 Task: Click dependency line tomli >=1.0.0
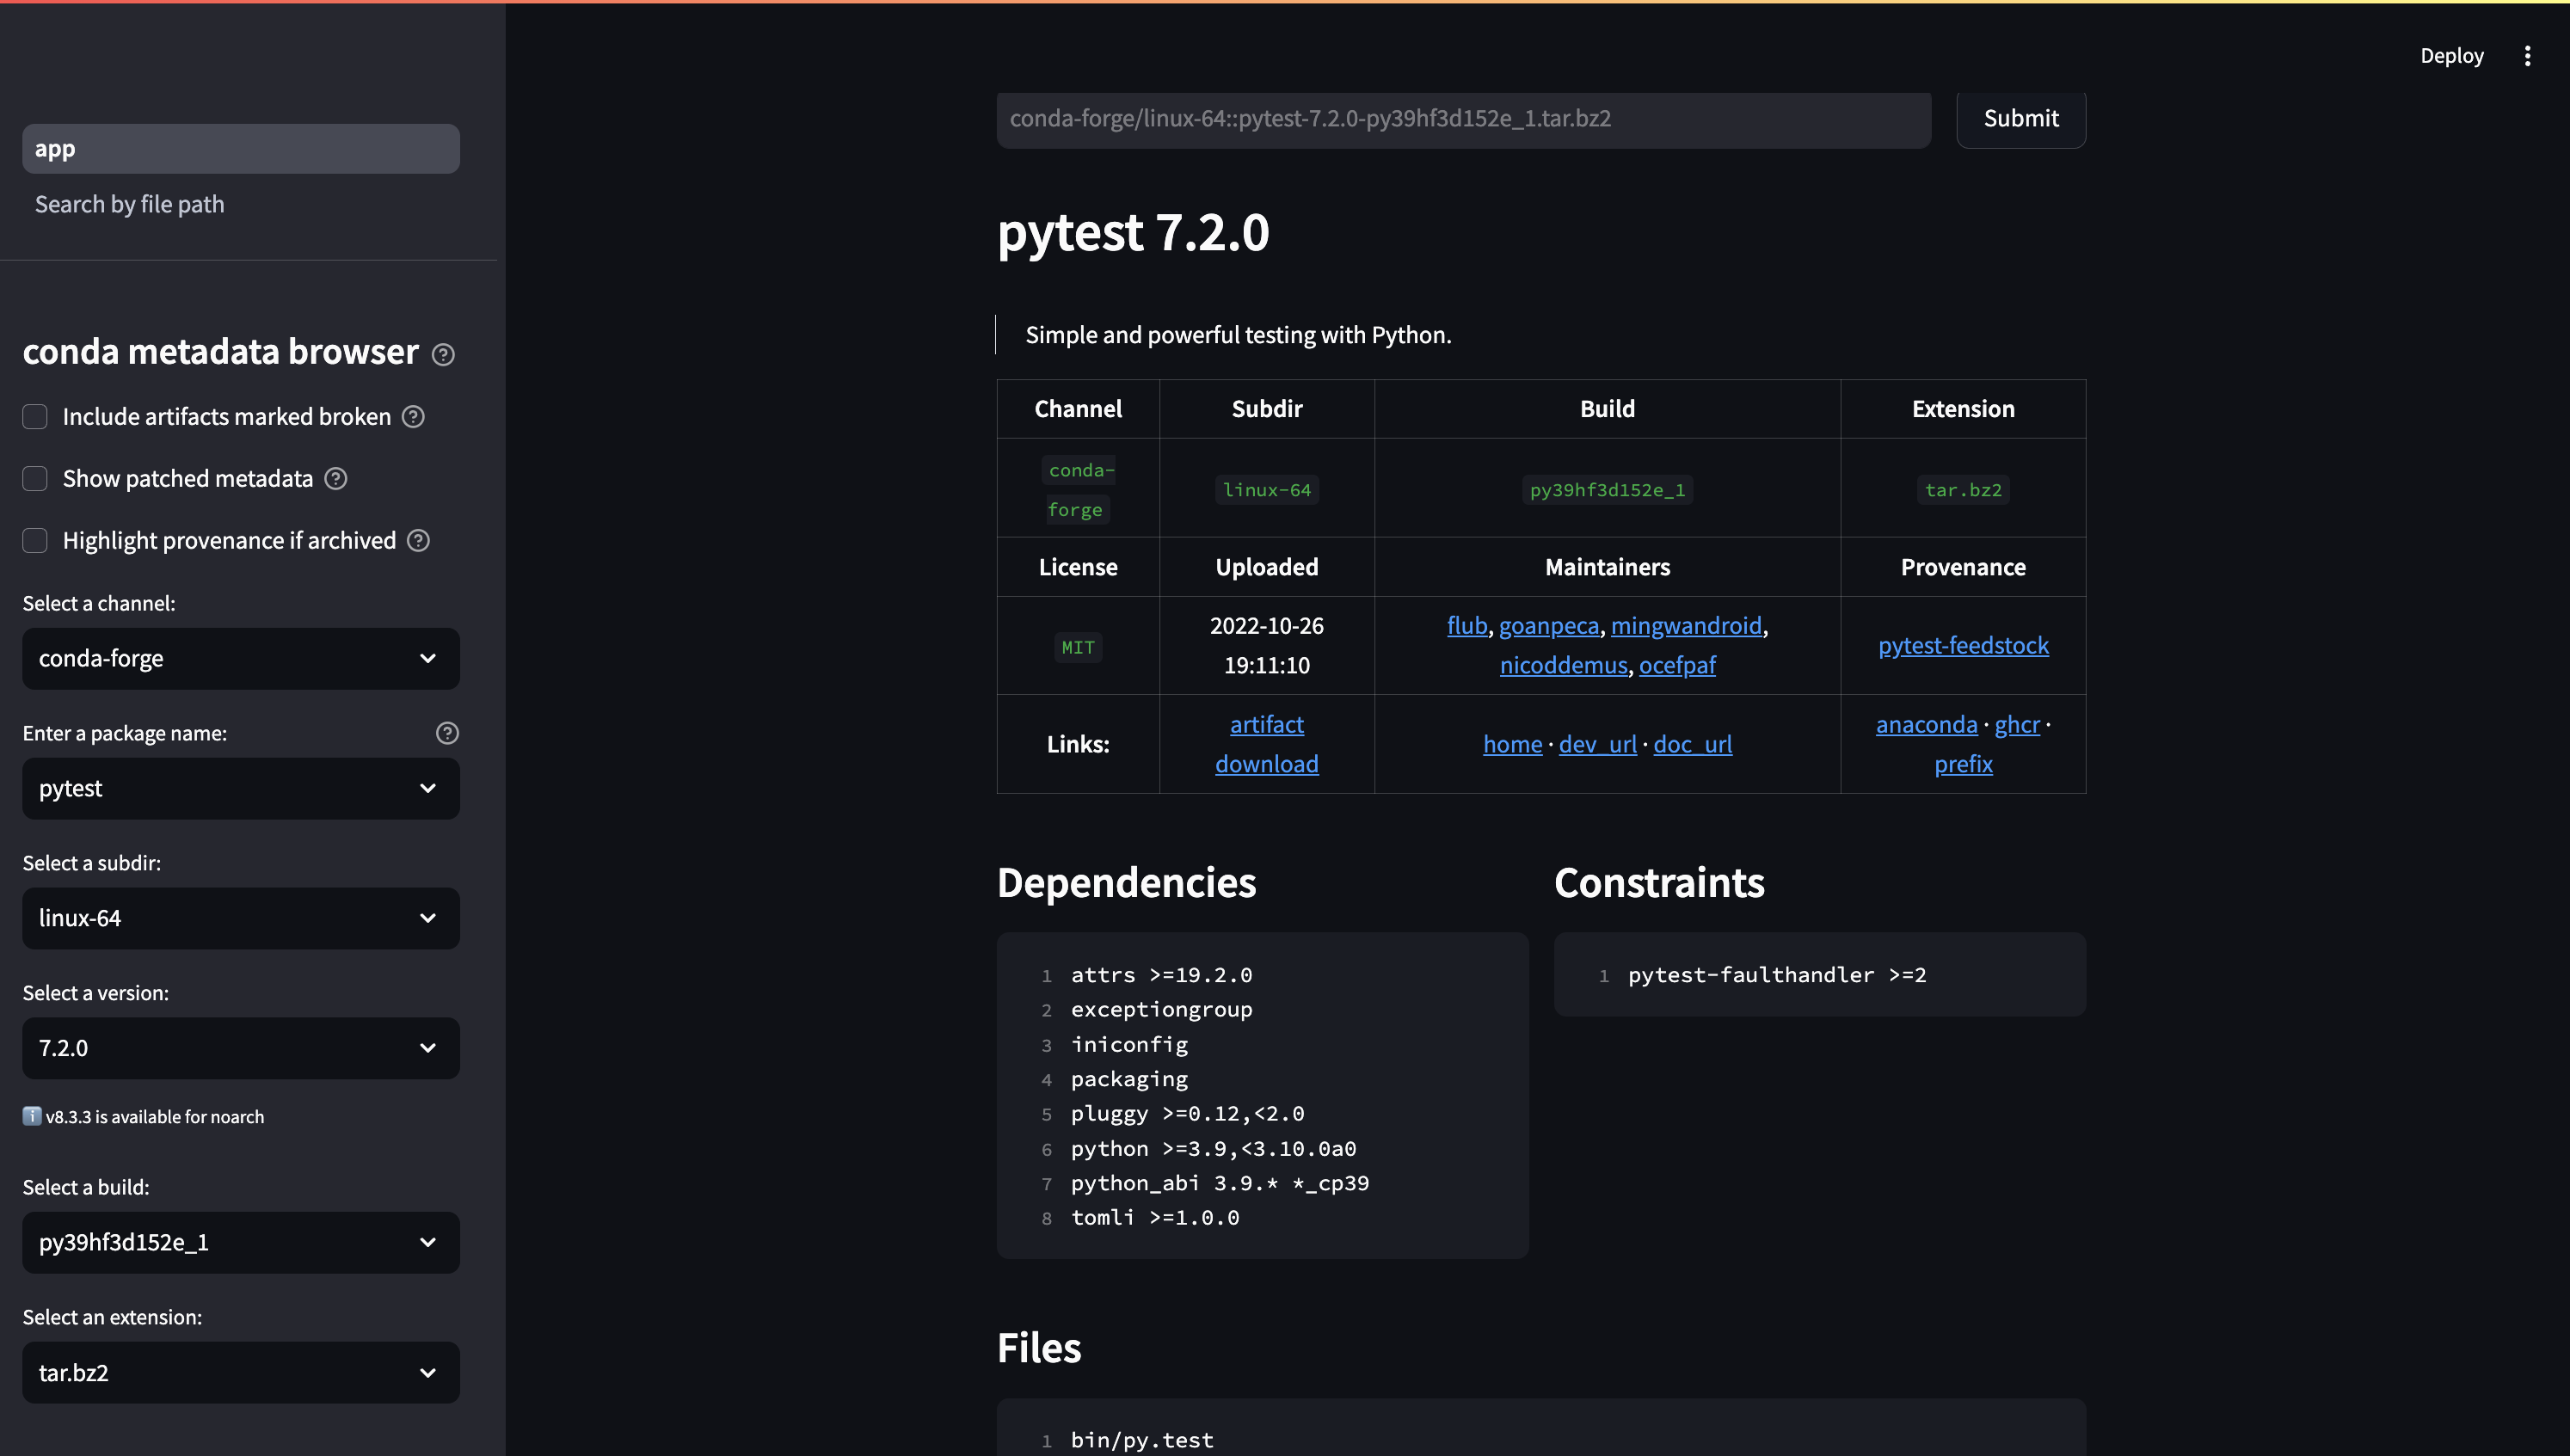pyautogui.click(x=1155, y=1218)
